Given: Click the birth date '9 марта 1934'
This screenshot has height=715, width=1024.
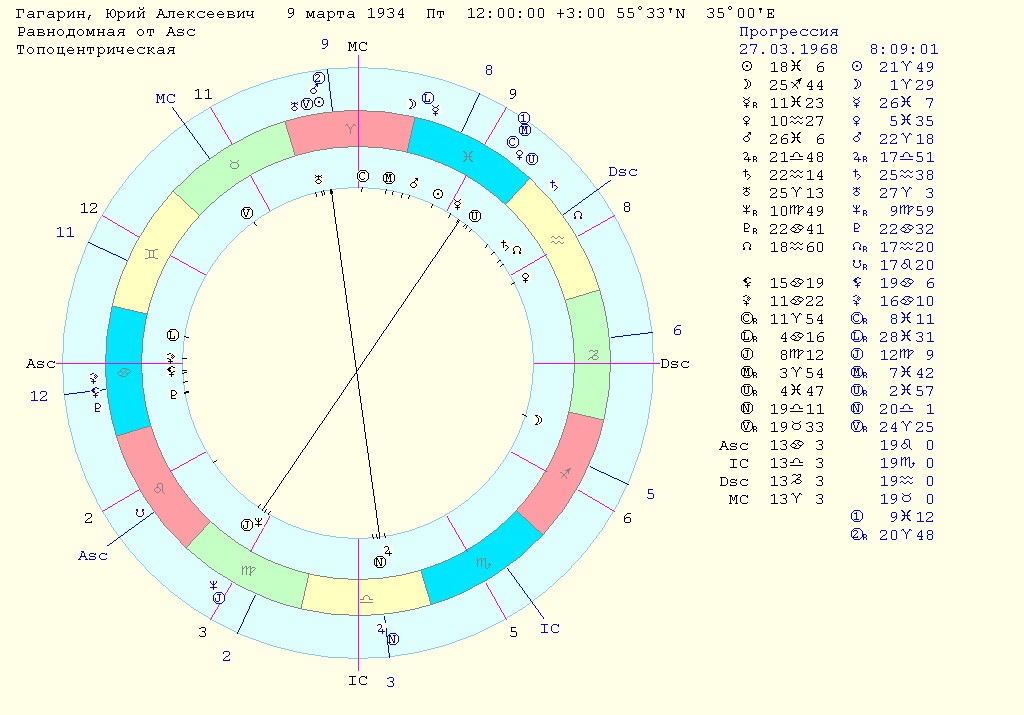Looking at the screenshot, I should tap(346, 14).
